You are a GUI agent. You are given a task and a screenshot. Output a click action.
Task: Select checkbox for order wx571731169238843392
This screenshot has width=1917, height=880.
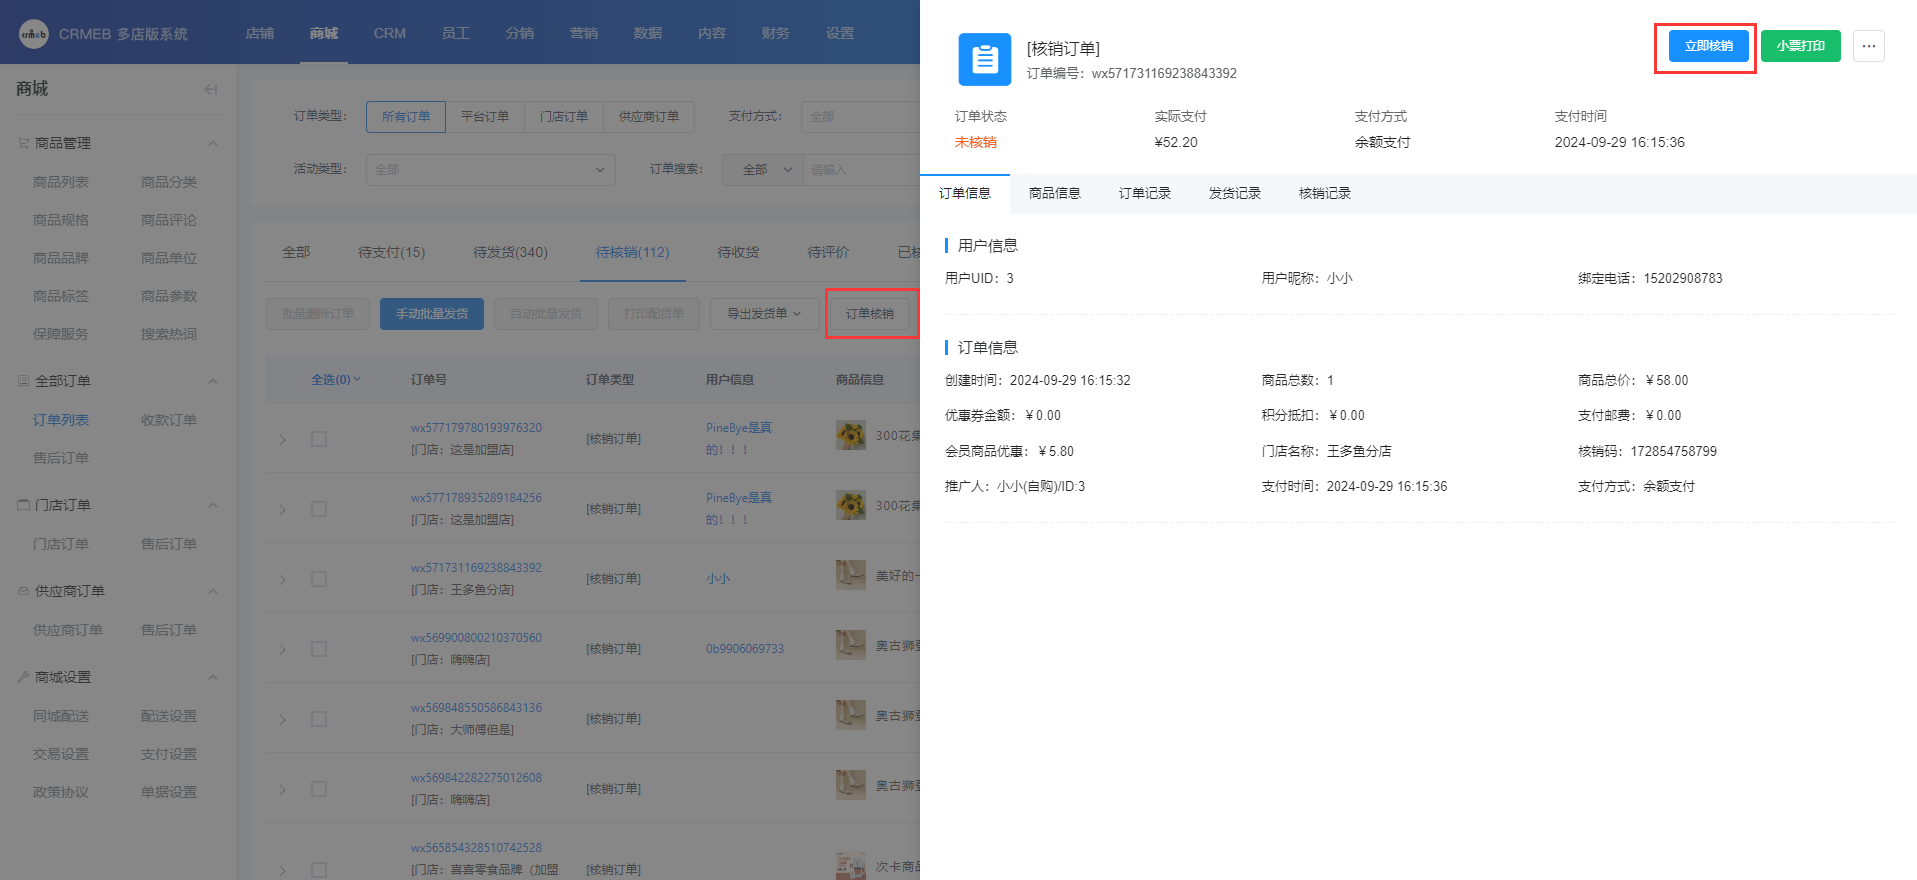(x=319, y=579)
